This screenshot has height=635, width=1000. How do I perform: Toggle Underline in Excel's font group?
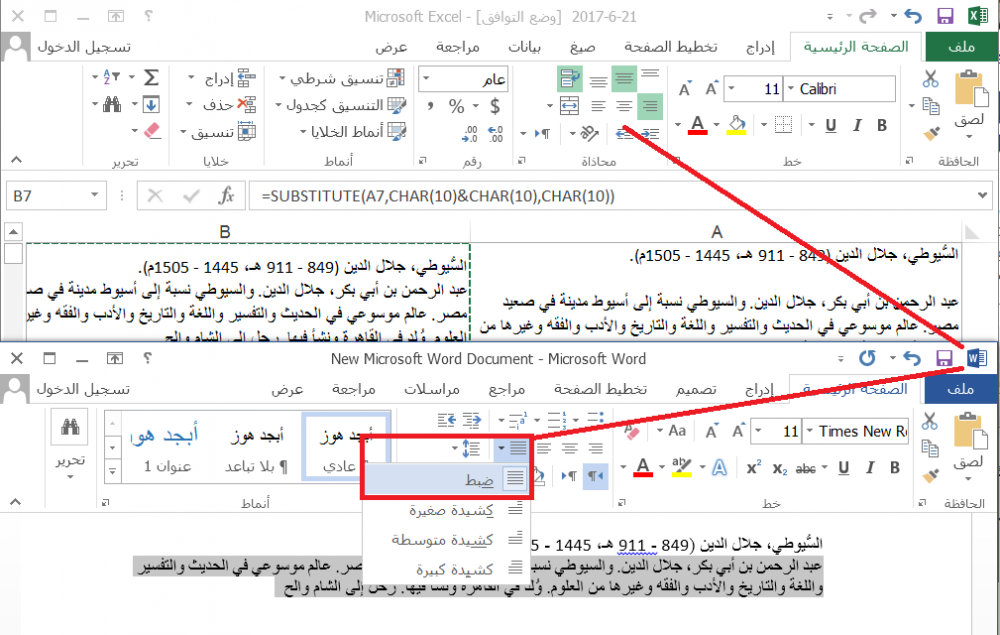click(830, 126)
